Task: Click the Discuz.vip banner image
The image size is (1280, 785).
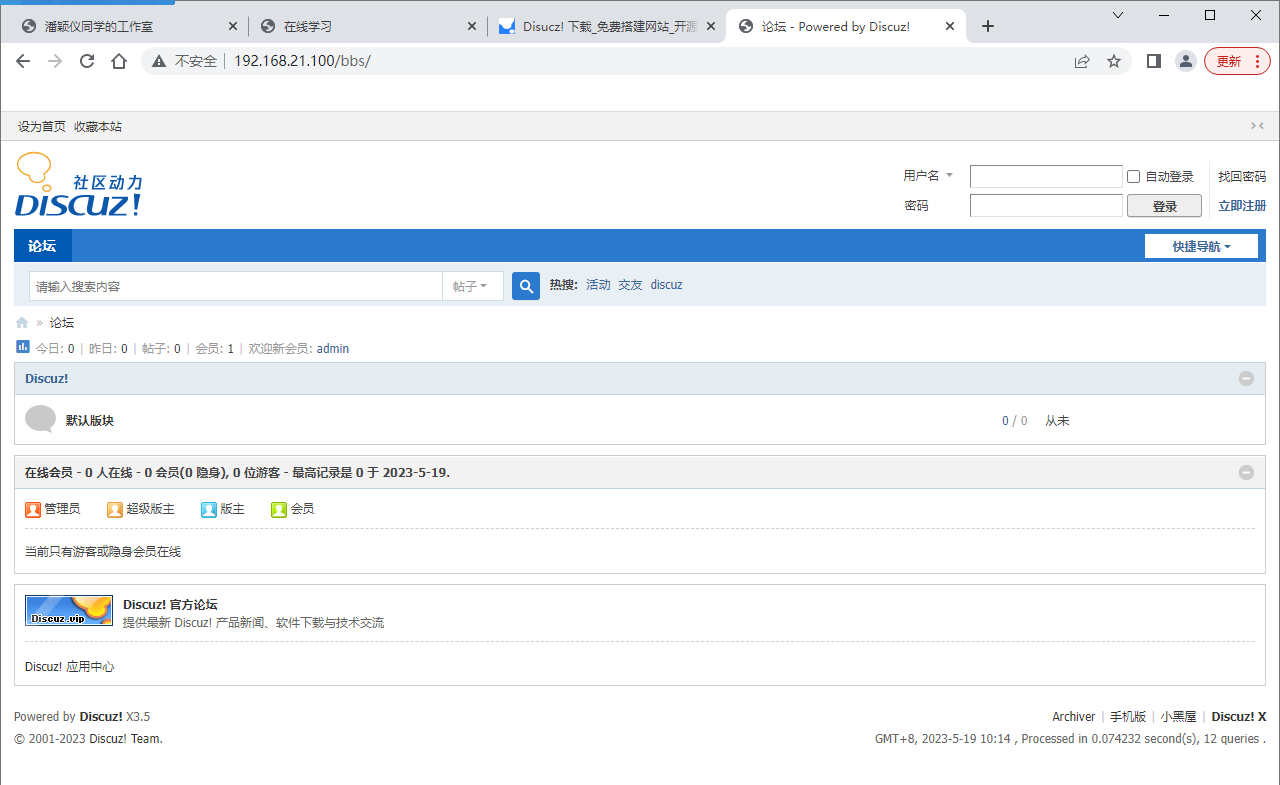Action: tap(69, 610)
